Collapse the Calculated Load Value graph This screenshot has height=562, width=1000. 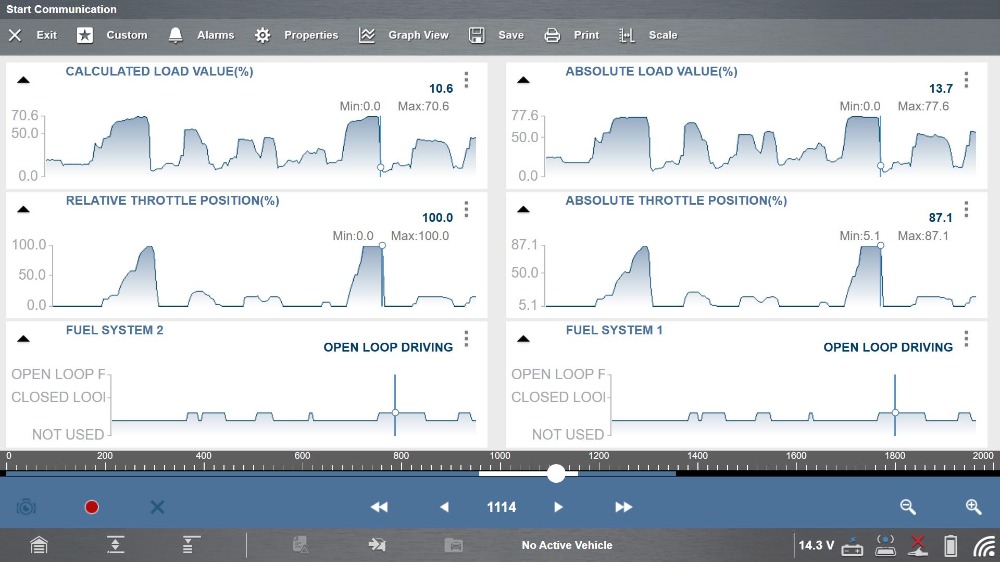click(x=23, y=80)
